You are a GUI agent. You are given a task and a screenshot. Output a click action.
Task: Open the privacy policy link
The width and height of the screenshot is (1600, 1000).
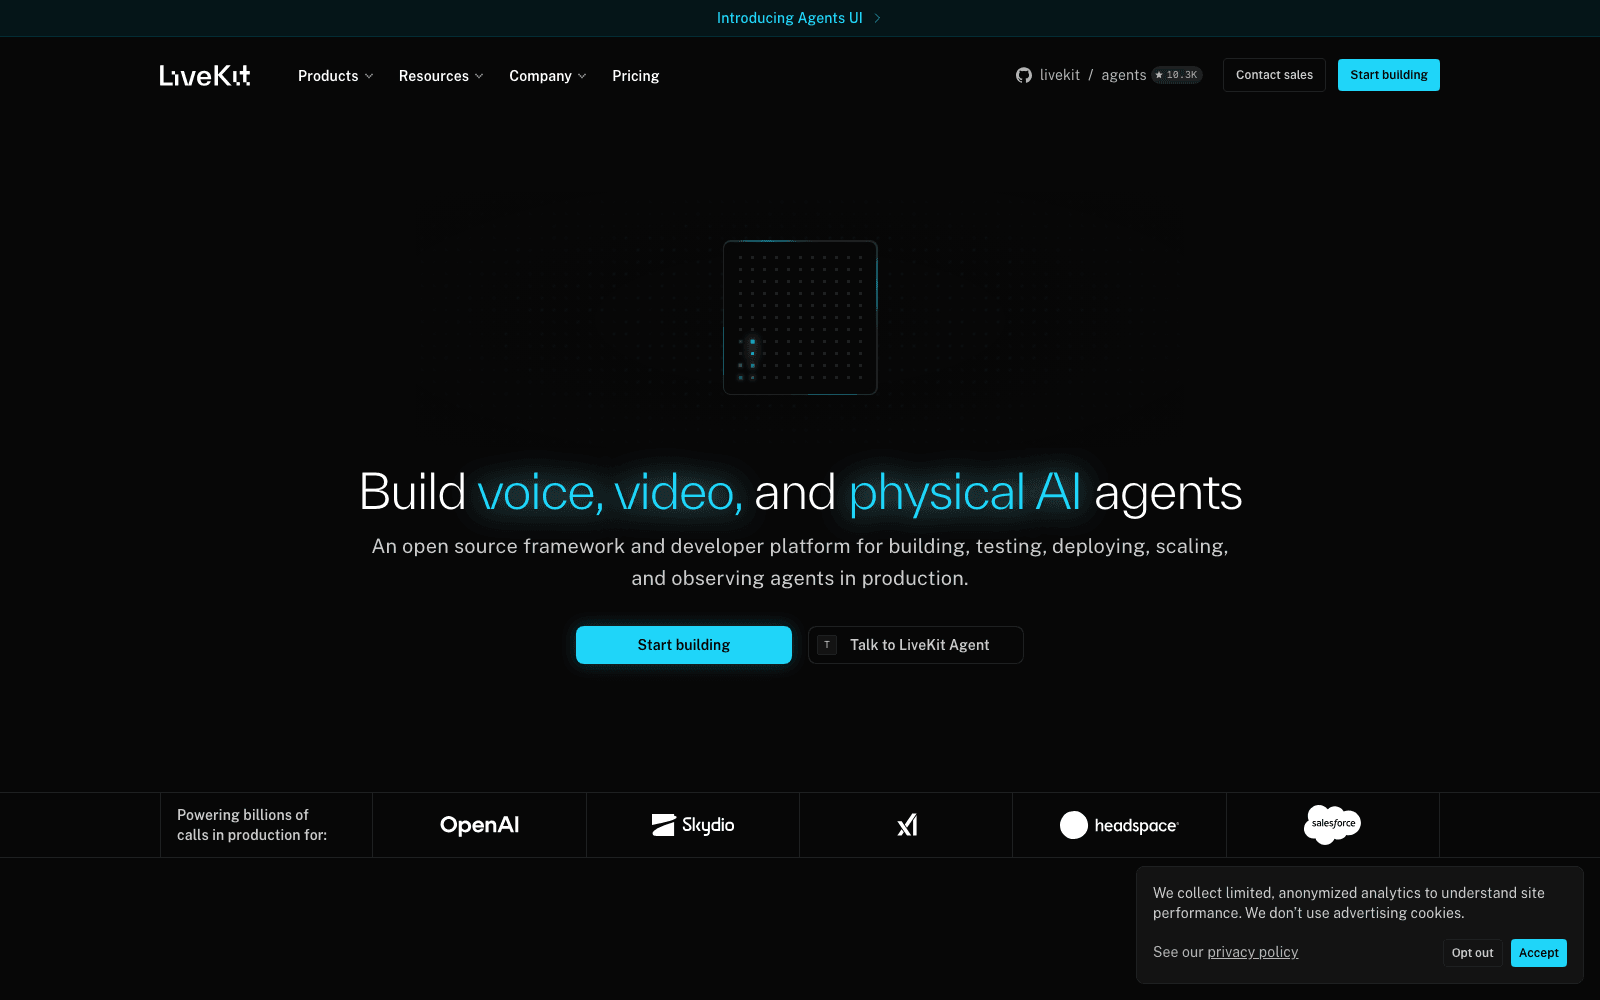pos(1253,952)
